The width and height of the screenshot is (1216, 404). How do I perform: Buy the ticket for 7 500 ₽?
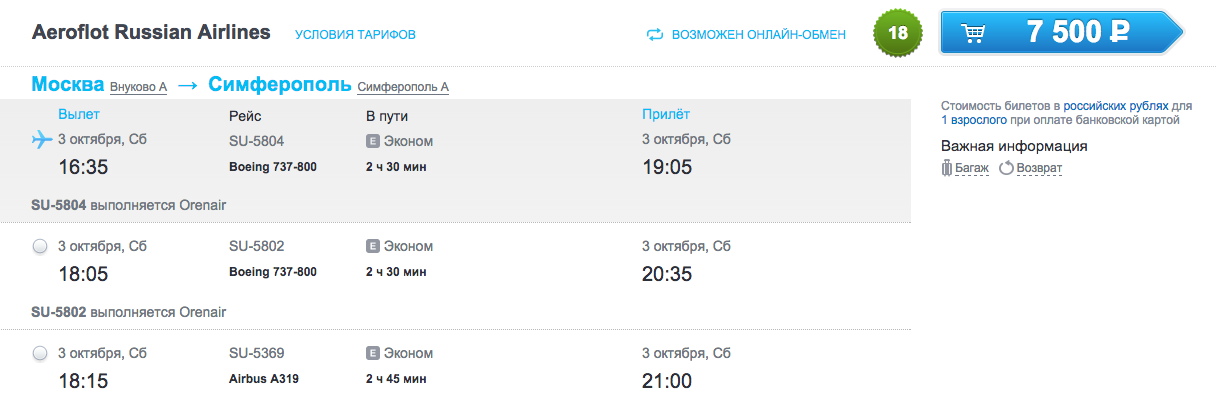[x=1061, y=33]
